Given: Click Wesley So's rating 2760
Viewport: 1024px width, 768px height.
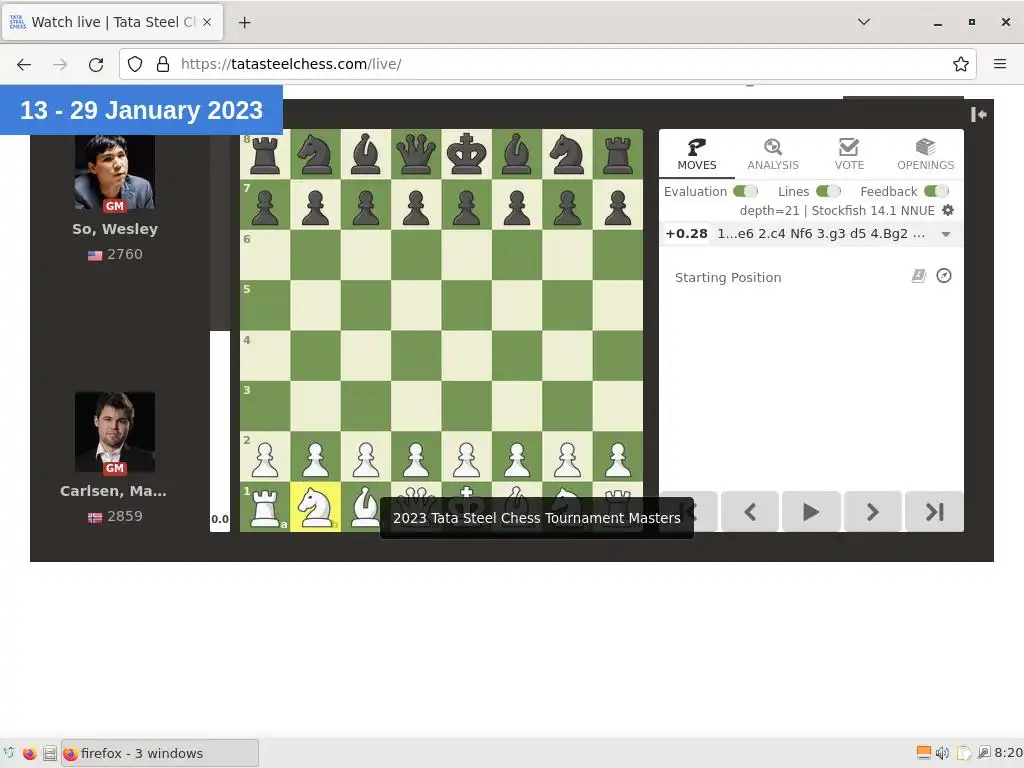Looking at the screenshot, I should click(124, 254).
